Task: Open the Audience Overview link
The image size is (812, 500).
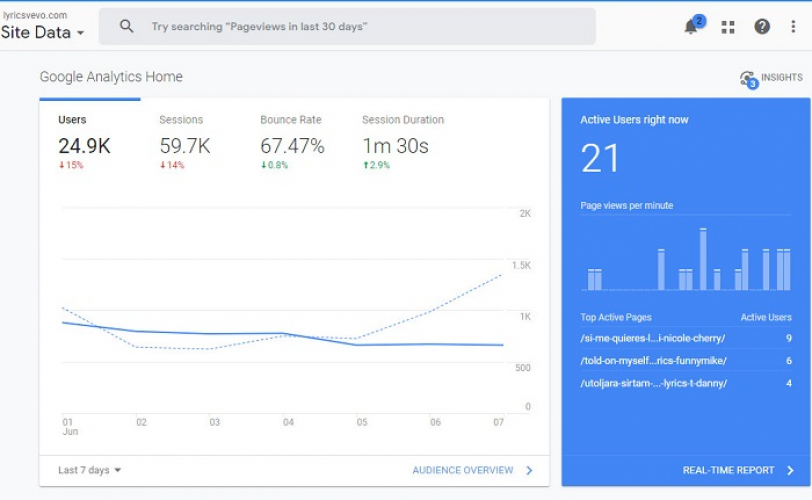Action: 462,470
